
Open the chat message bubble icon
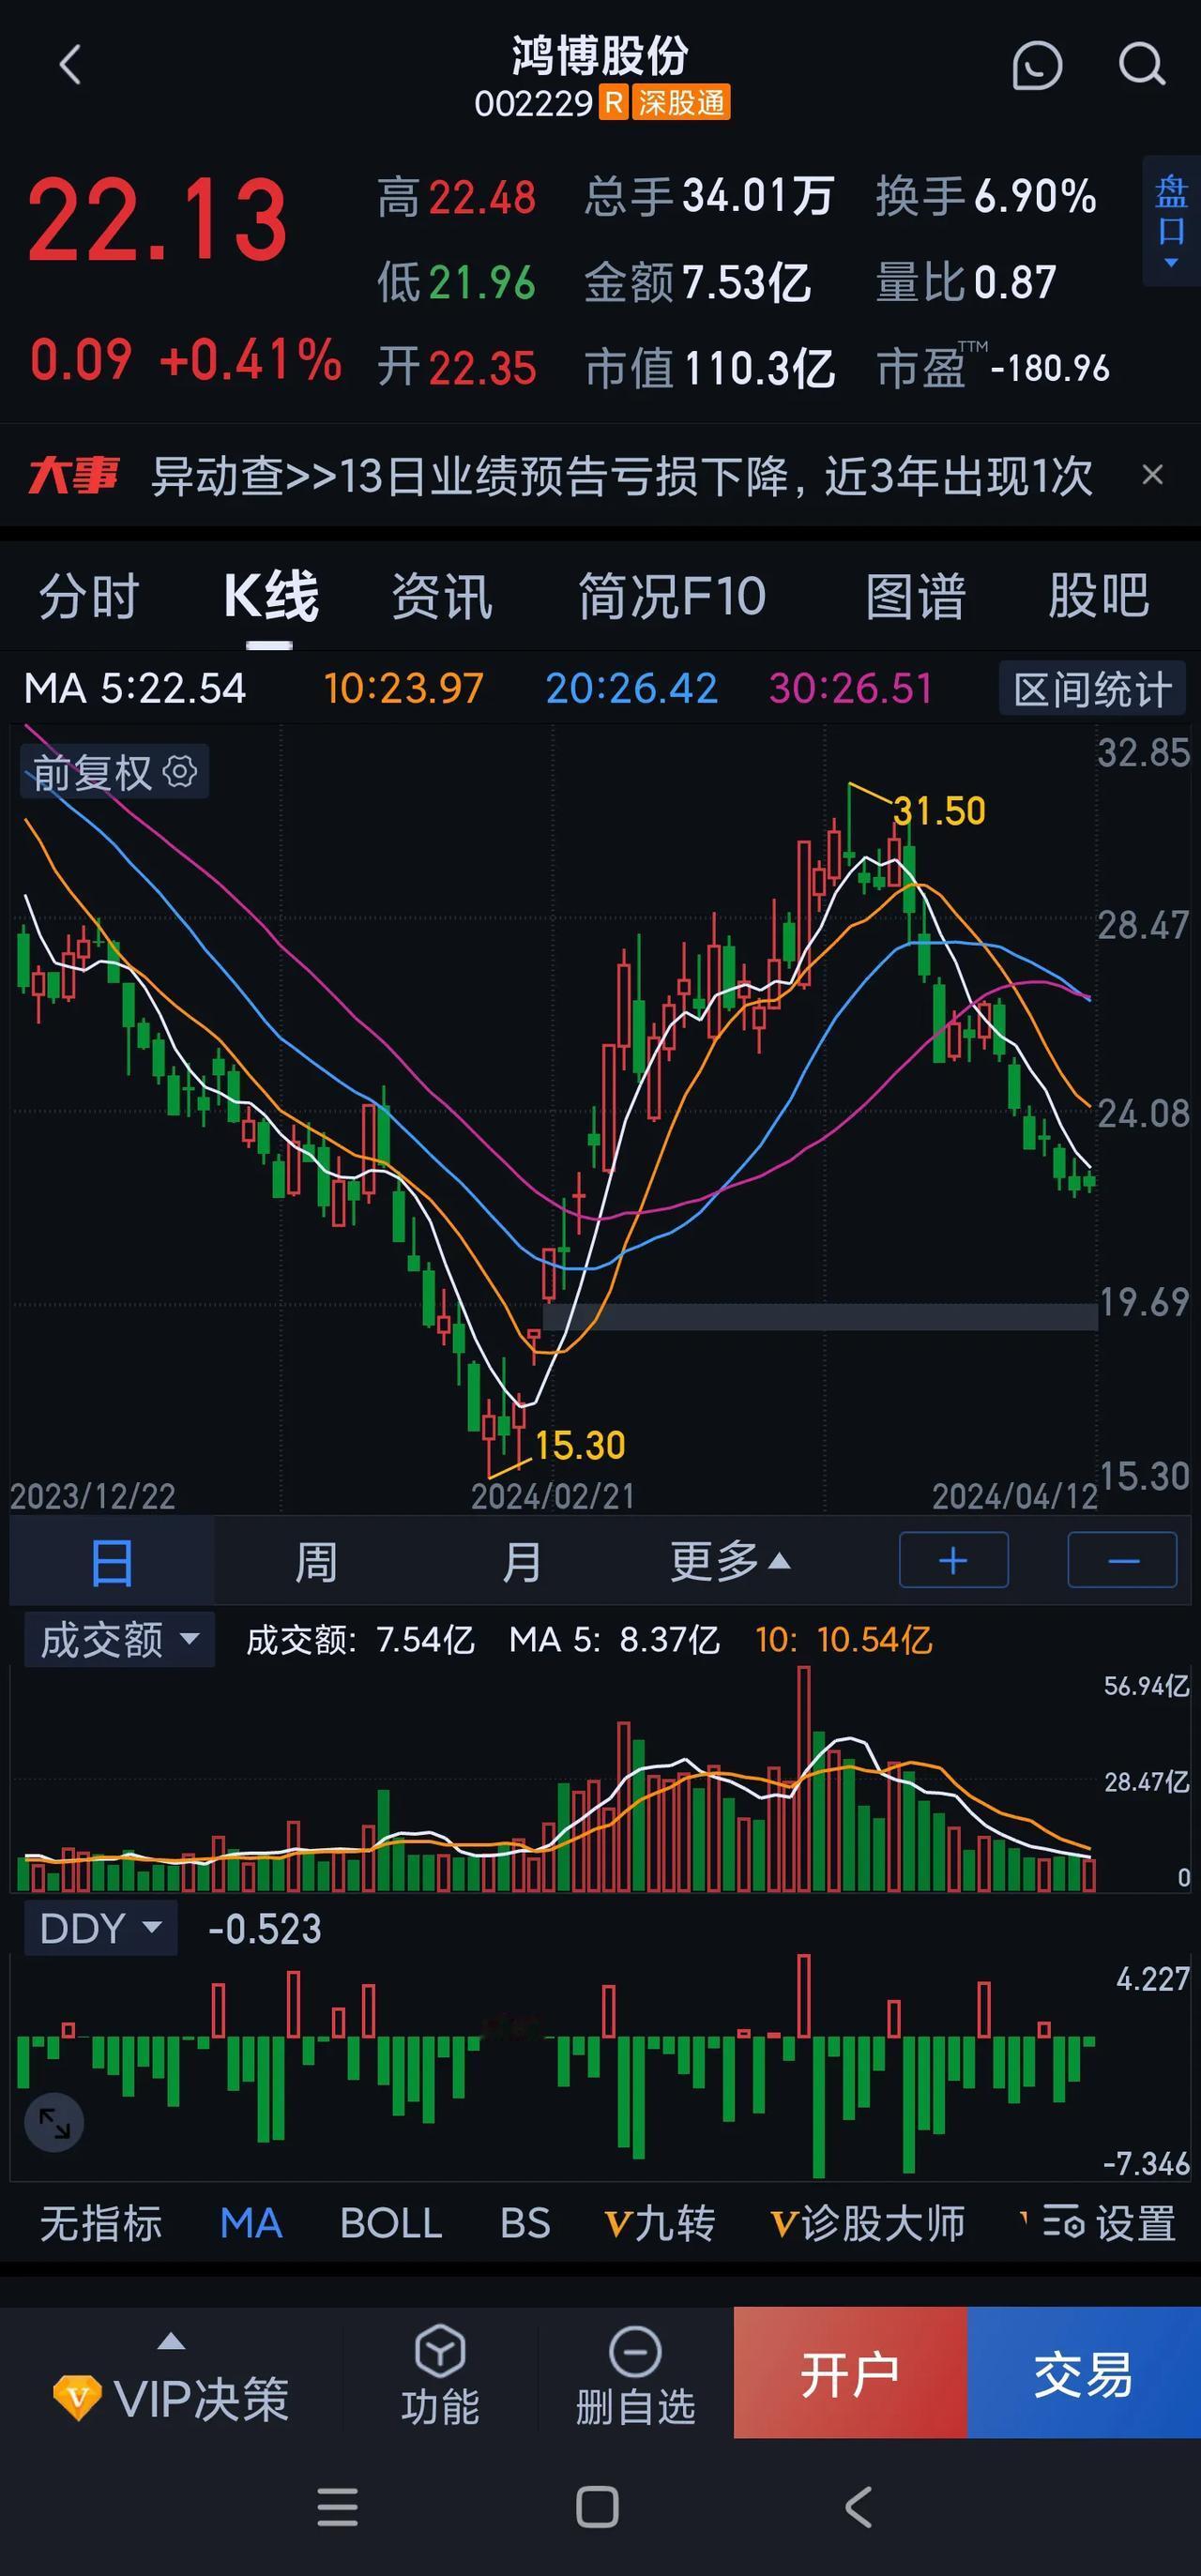click(x=1037, y=66)
